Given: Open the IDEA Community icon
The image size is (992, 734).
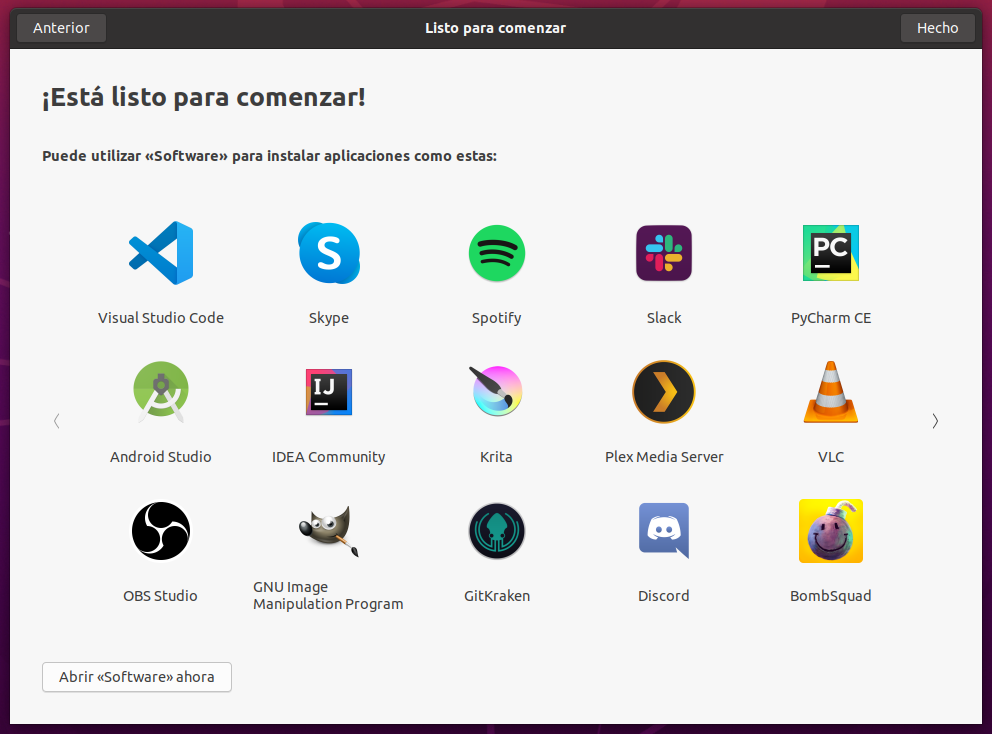Looking at the screenshot, I should pyautogui.click(x=329, y=392).
